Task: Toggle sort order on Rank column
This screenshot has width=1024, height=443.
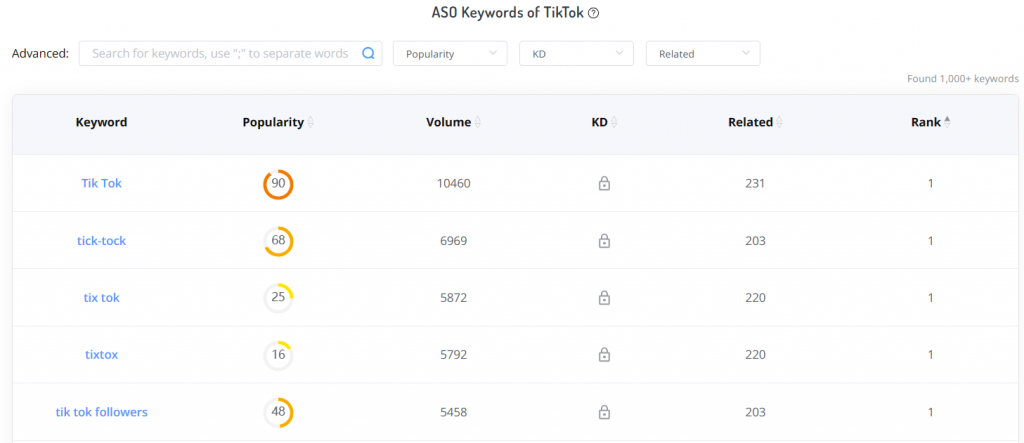Action: pyautogui.click(x=947, y=122)
